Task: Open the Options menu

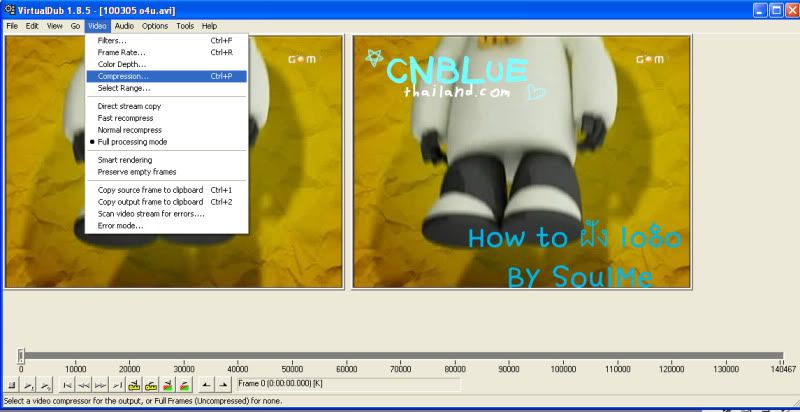Action: pyautogui.click(x=155, y=26)
